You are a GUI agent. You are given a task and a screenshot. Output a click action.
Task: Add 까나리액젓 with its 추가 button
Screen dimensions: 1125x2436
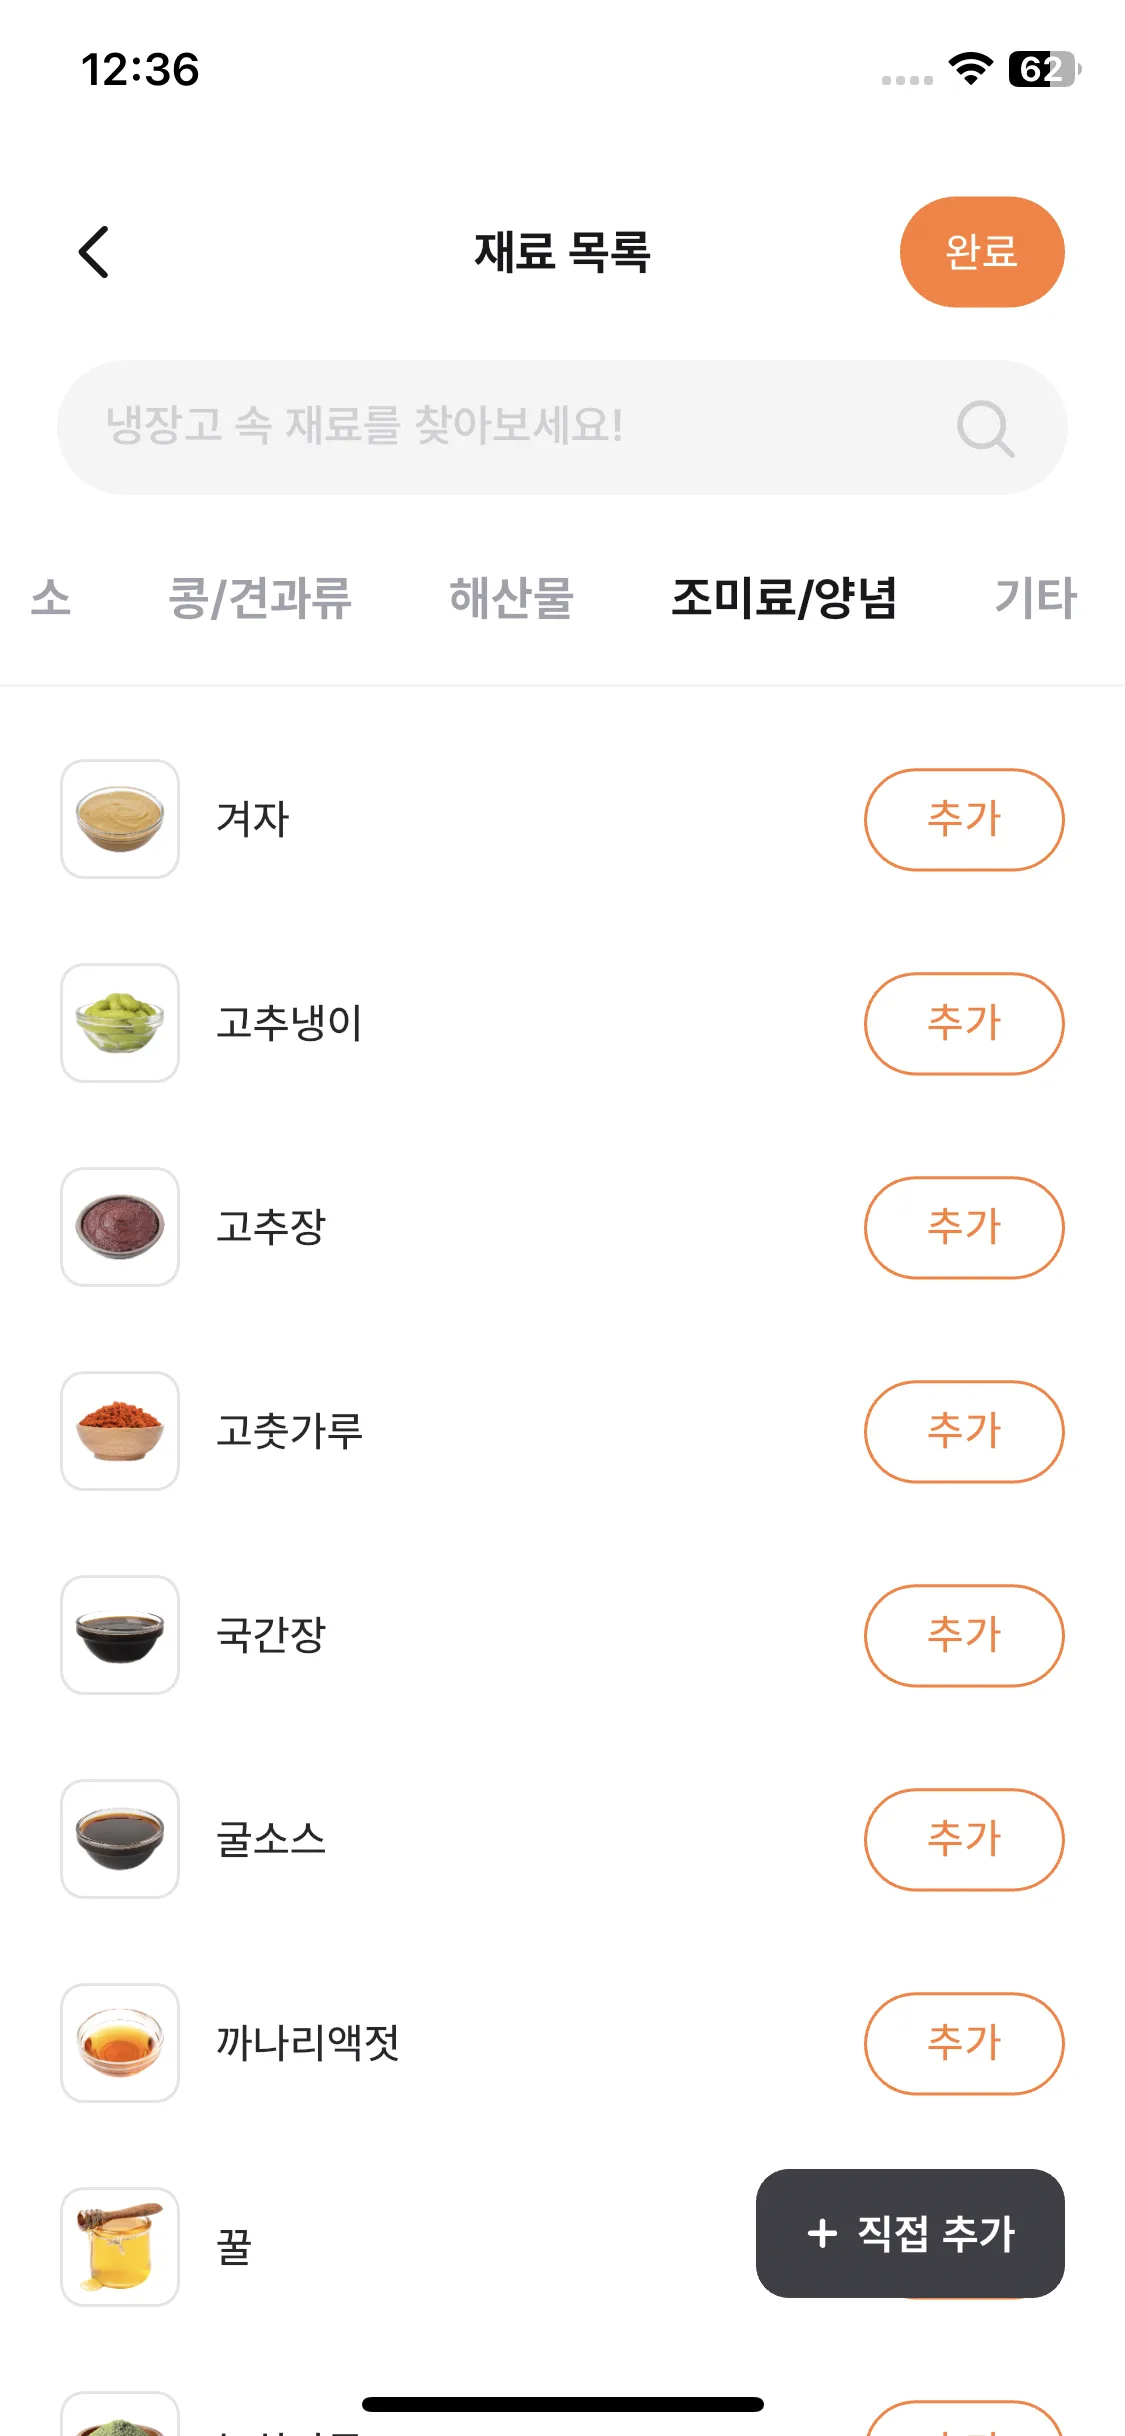point(964,2043)
